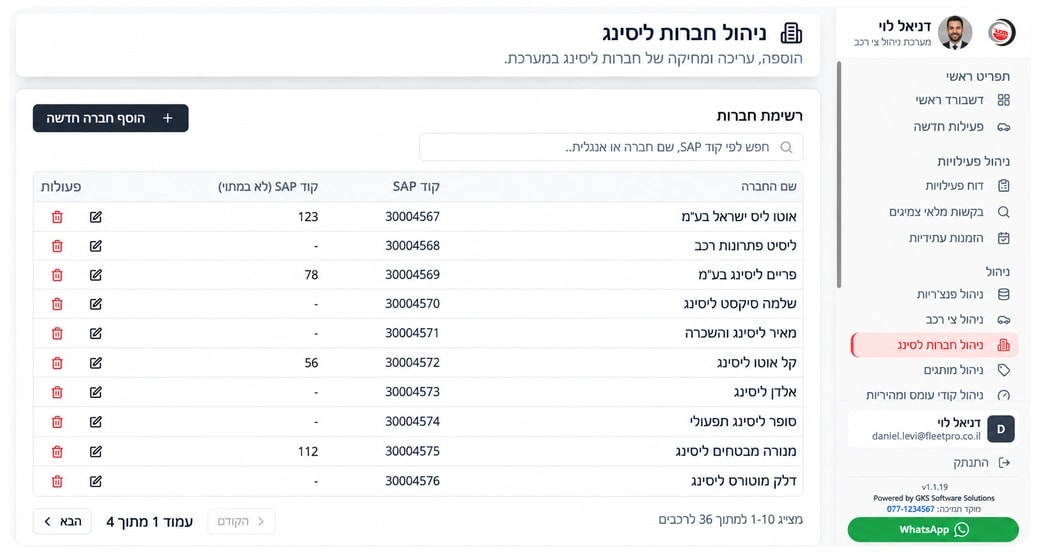Click the הקודם previous page button
The width and height of the screenshot is (1040, 554).
[x=241, y=521]
